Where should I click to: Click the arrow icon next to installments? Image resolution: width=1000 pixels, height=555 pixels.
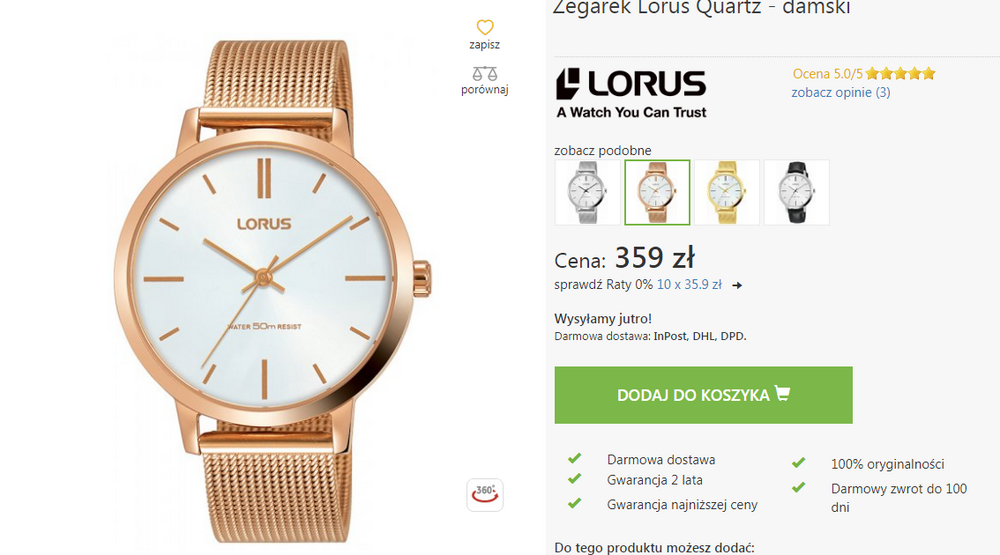point(737,285)
